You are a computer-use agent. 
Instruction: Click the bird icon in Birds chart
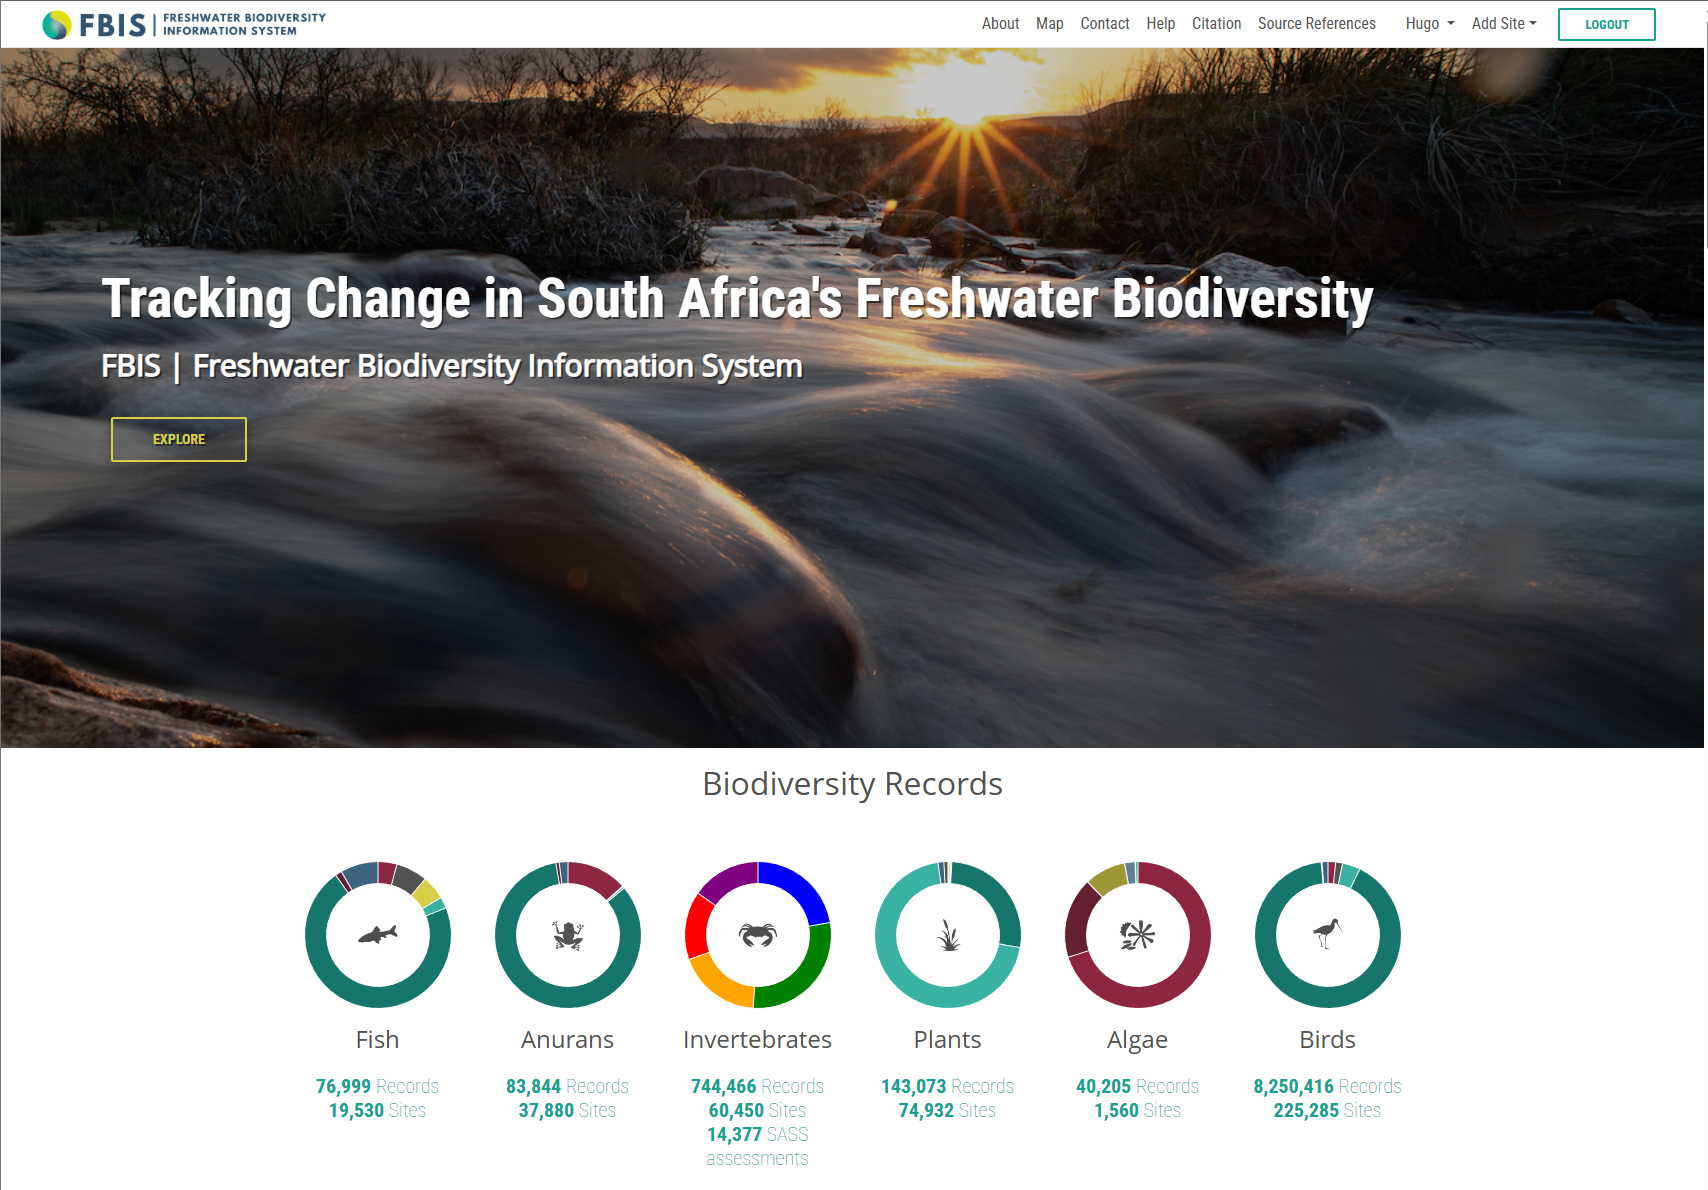click(x=1327, y=933)
